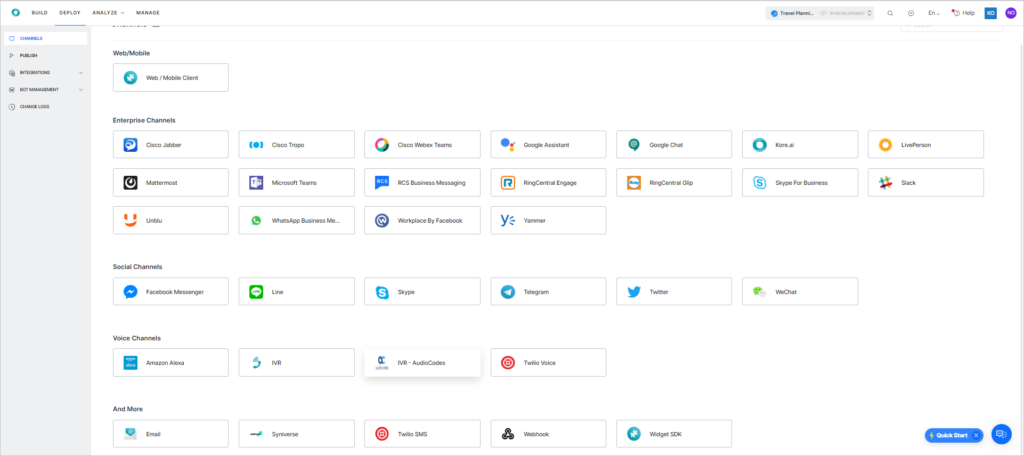Click the Twitter bird icon
The image size is (1024, 456).
633,292
